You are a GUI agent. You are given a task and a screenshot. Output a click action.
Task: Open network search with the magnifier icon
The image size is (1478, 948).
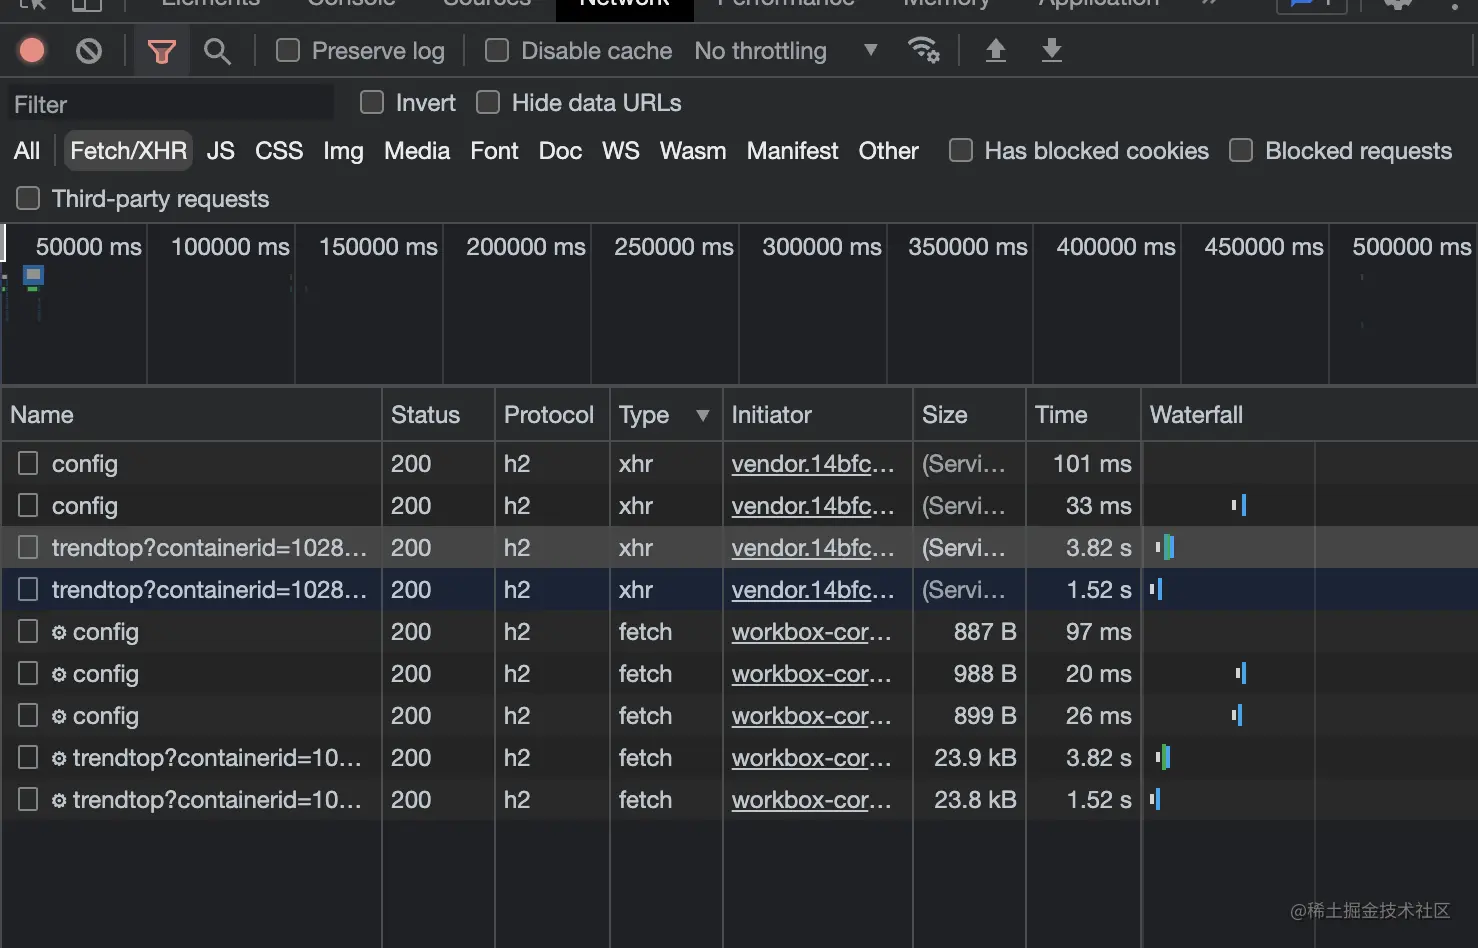tap(217, 51)
